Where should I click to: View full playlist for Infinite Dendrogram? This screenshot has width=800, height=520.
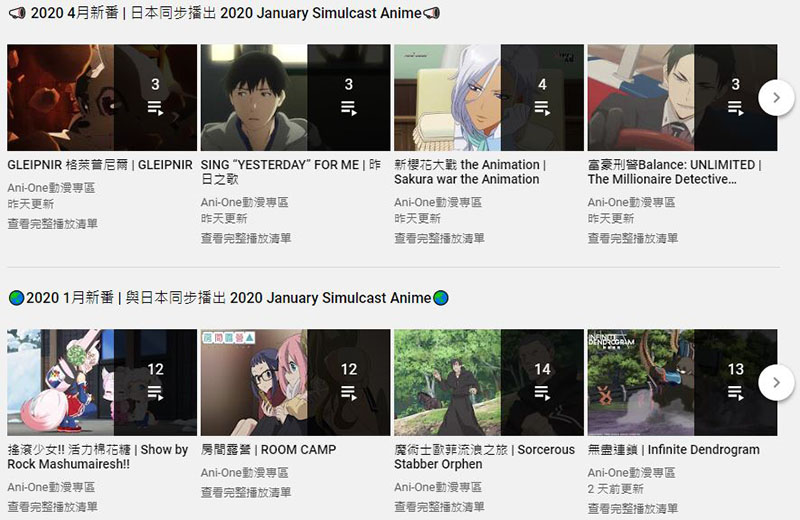coord(633,508)
